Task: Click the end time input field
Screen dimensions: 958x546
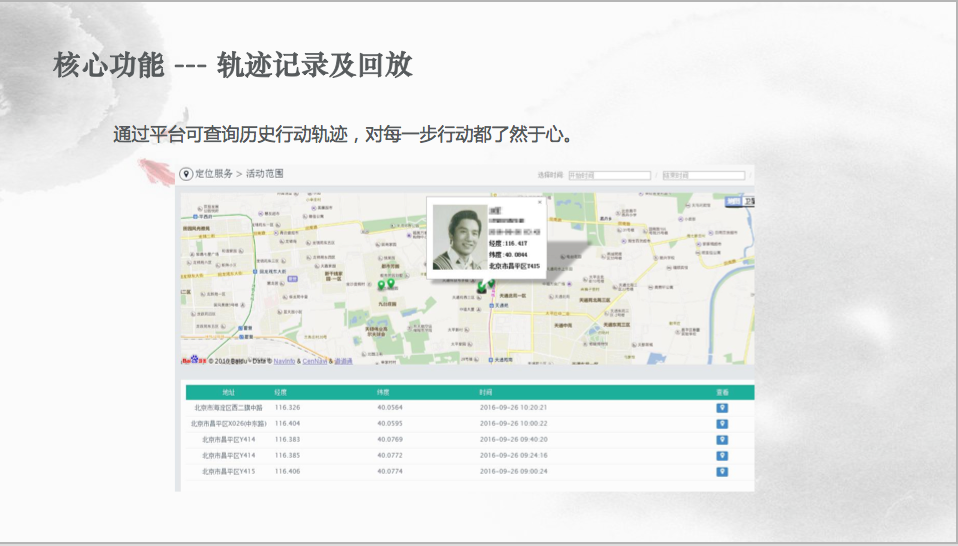Action: pyautogui.click(x=703, y=175)
